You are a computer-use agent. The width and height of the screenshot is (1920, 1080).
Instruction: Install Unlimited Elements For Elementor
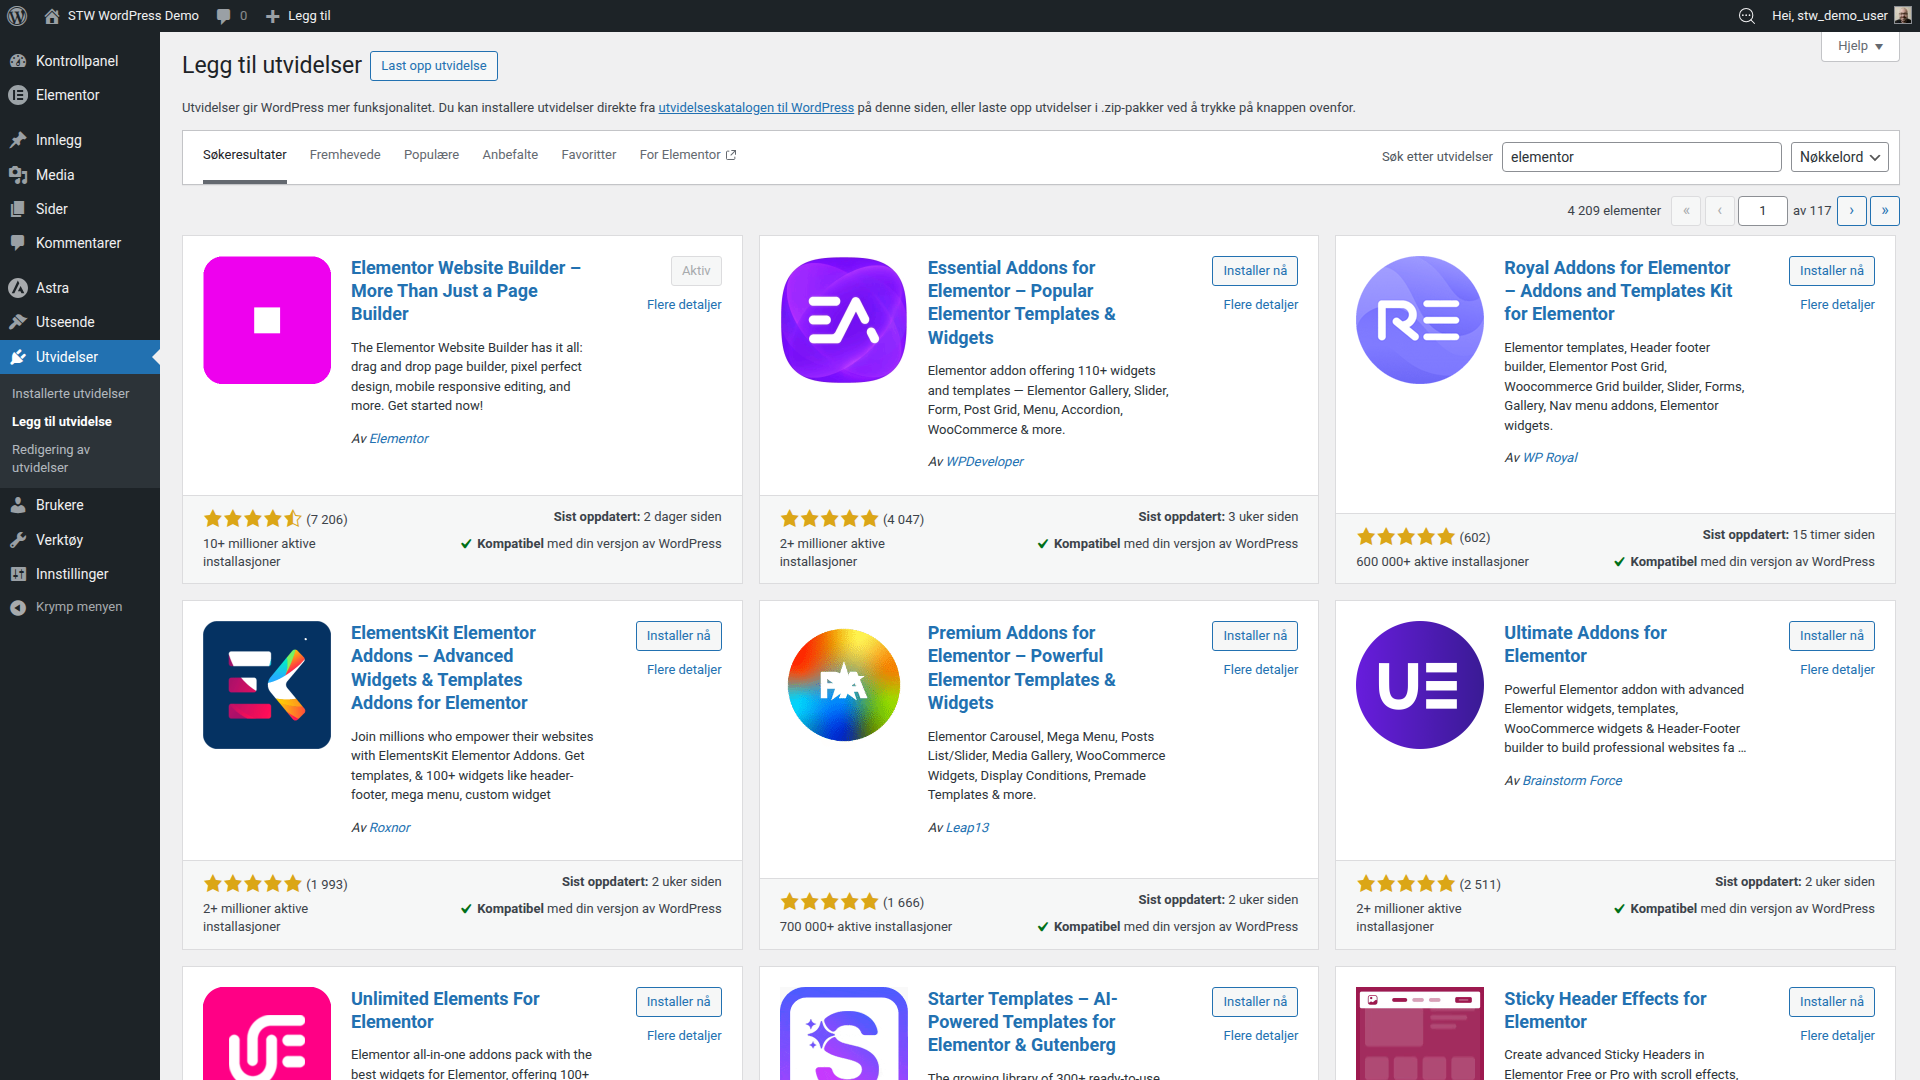pyautogui.click(x=678, y=1002)
